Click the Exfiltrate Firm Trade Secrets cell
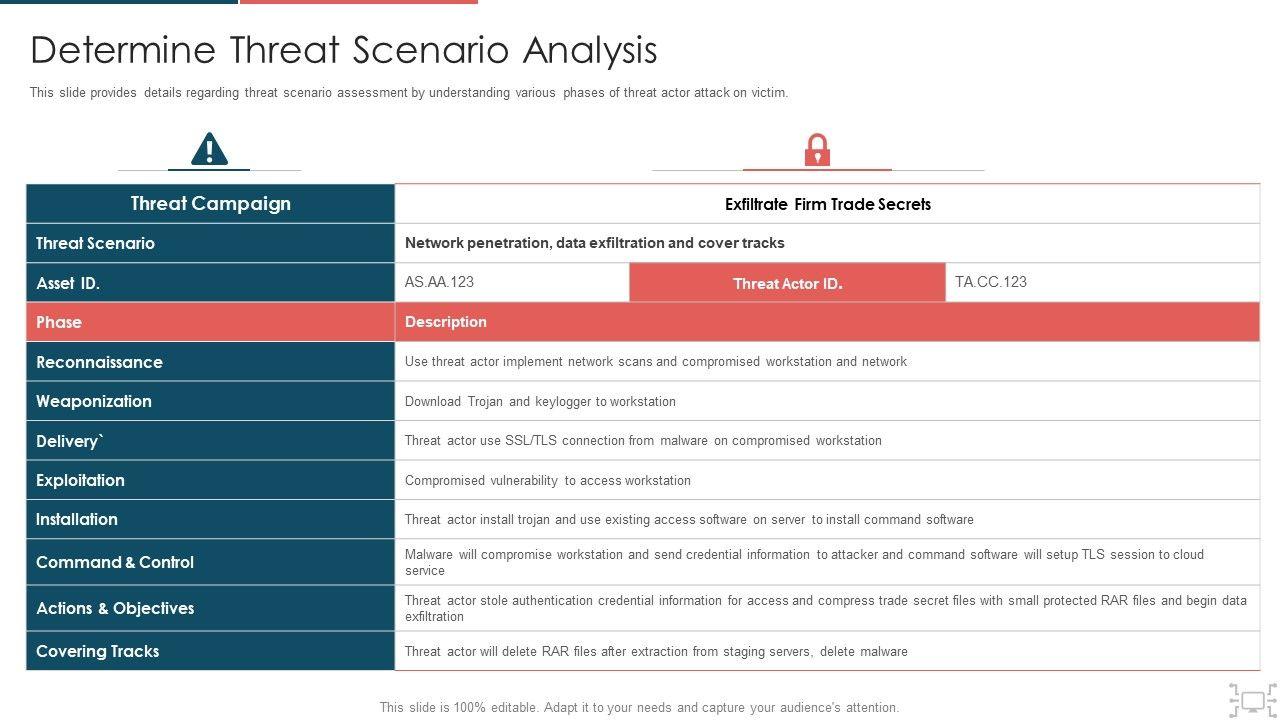The width and height of the screenshot is (1280, 720). [x=827, y=204]
